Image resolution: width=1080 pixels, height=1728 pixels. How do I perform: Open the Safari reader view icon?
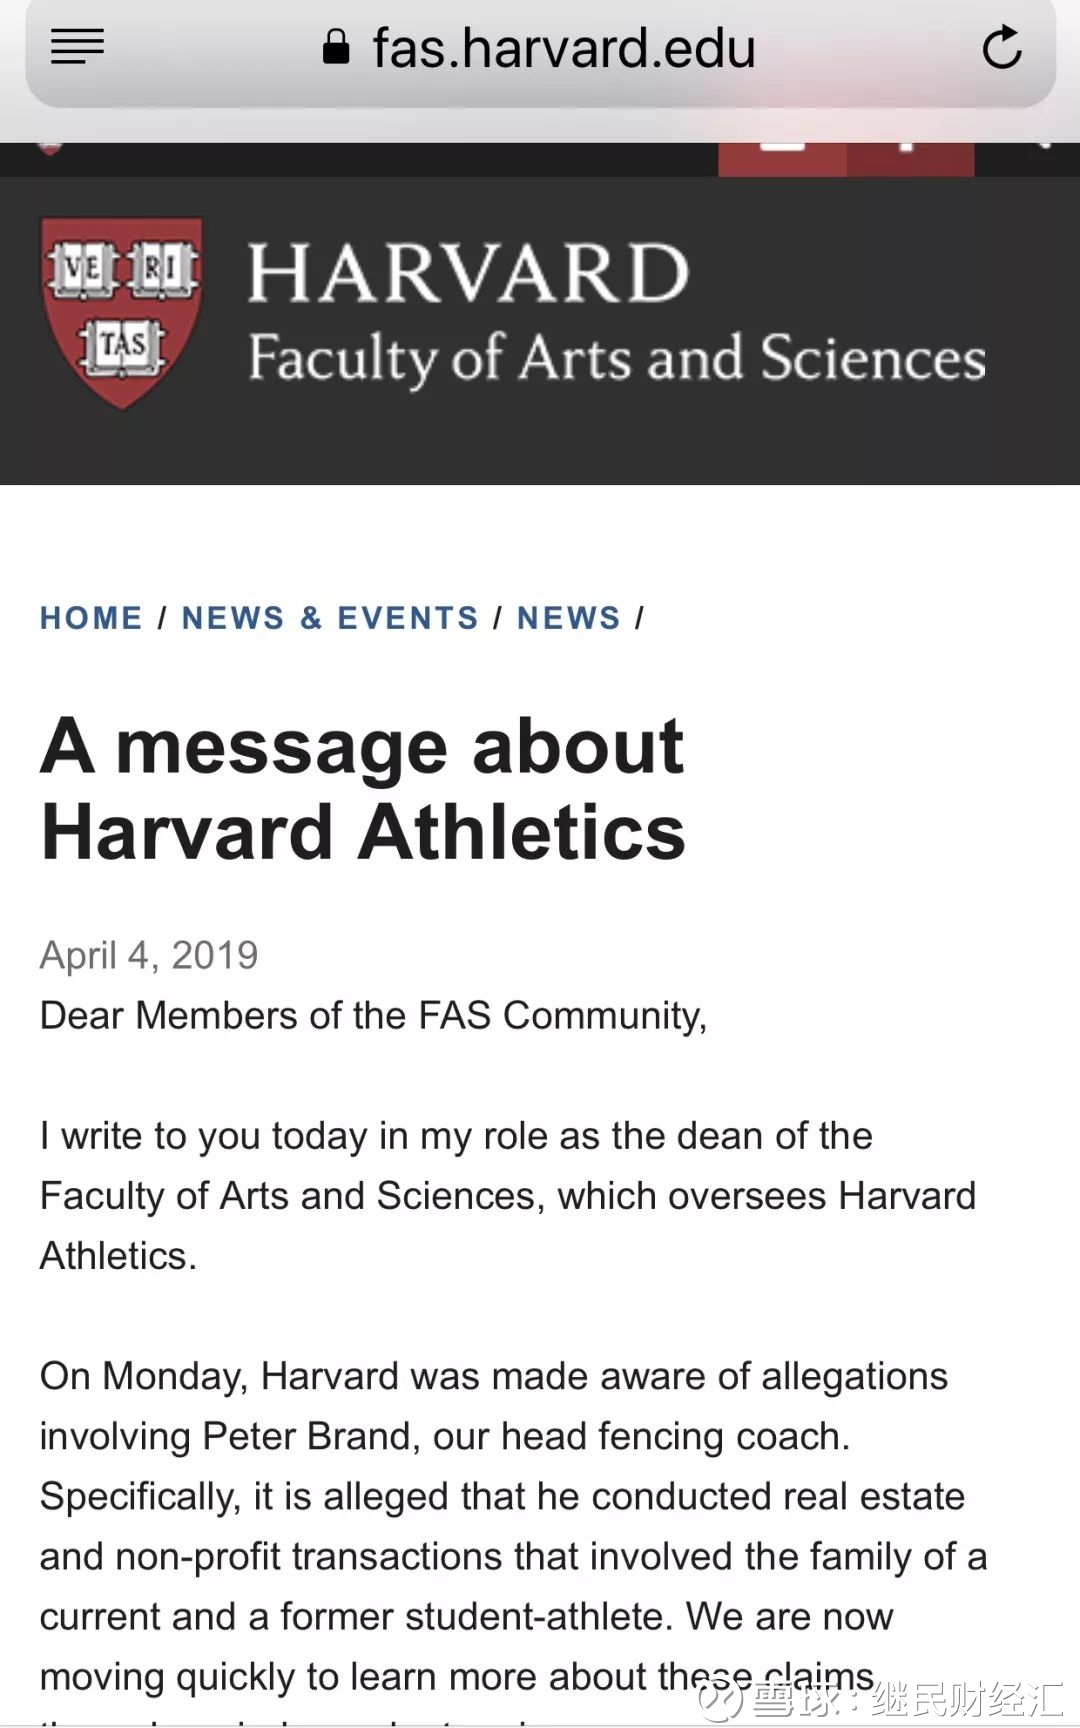77,46
